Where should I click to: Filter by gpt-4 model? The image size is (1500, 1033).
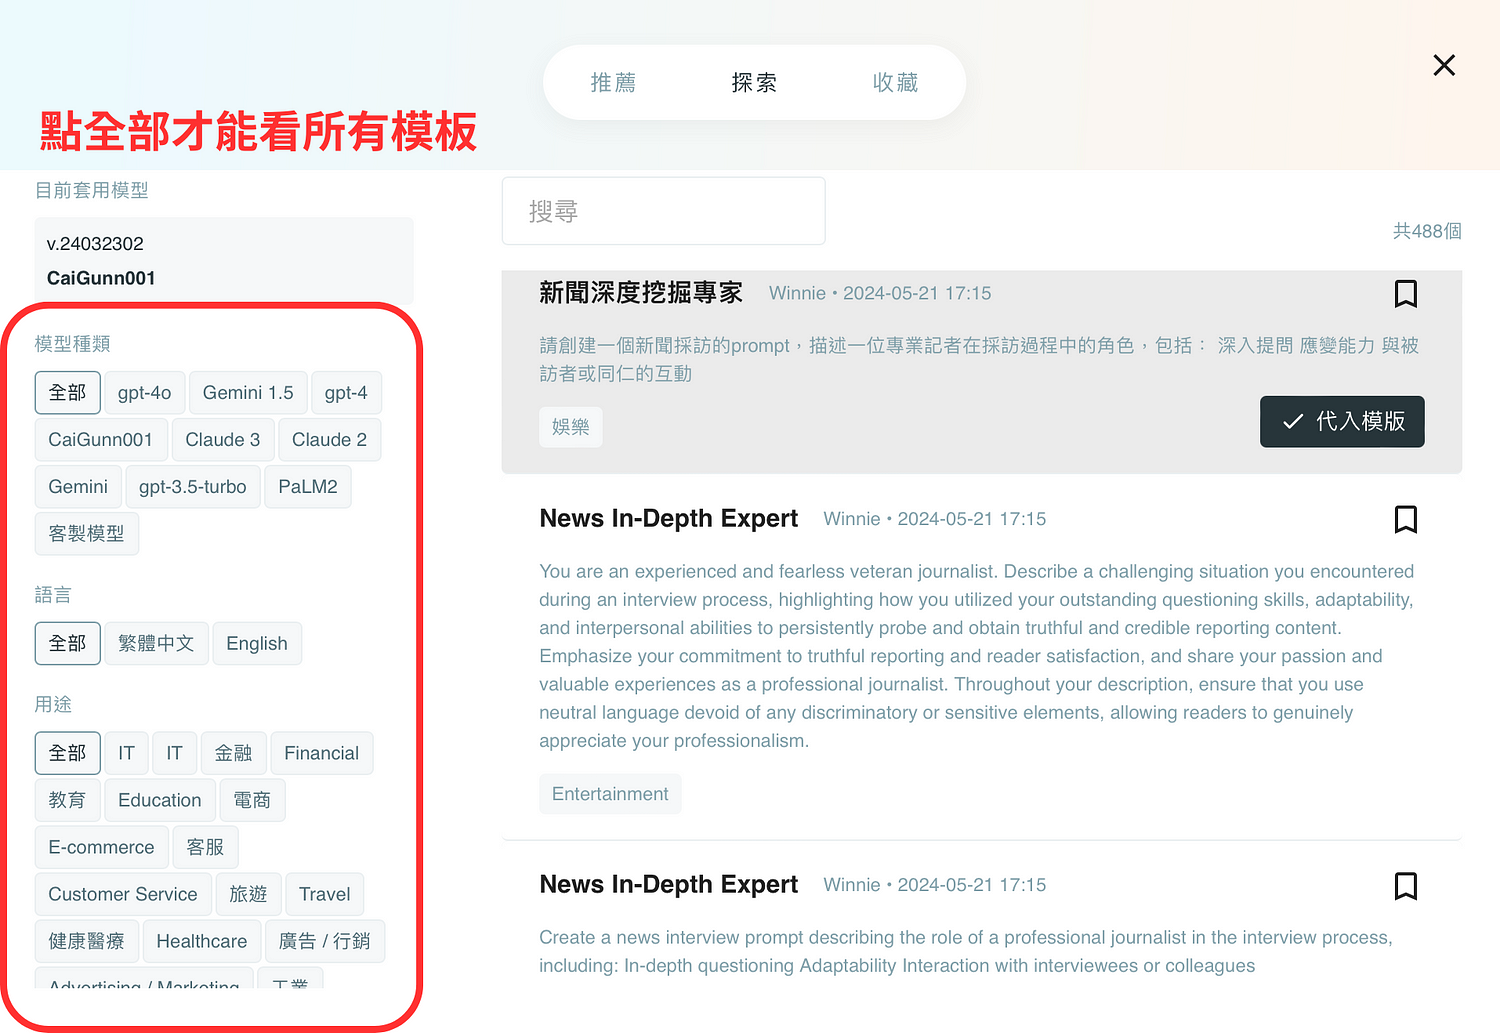(346, 393)
